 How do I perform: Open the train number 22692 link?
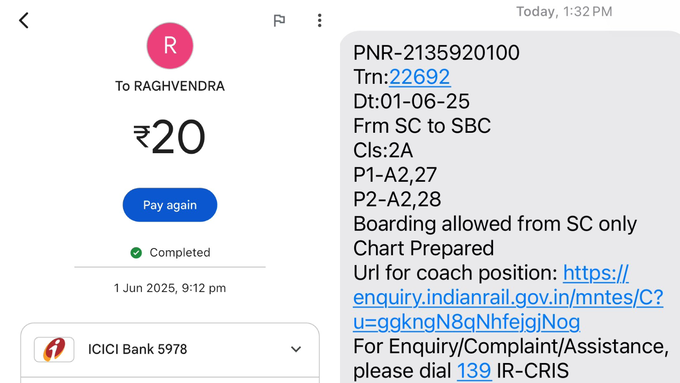tap(419, 77)
